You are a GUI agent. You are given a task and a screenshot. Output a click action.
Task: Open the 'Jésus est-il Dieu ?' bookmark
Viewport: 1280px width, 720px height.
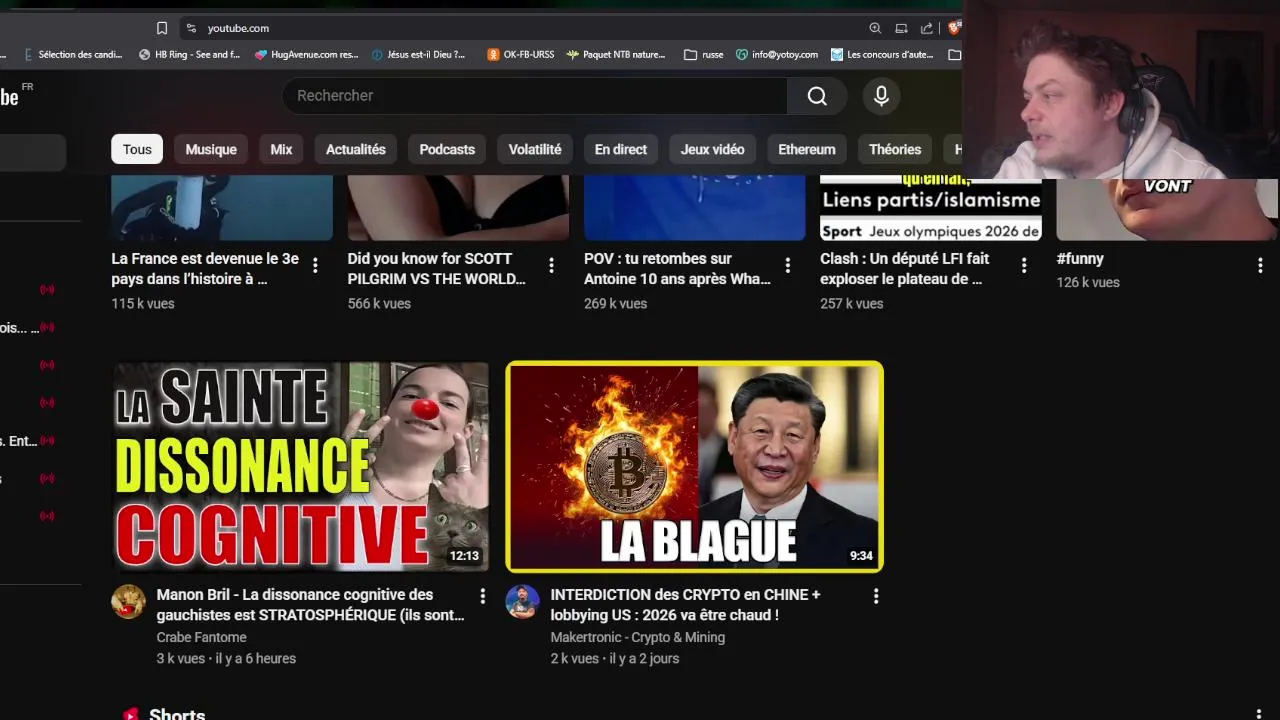tap(418, 55)
